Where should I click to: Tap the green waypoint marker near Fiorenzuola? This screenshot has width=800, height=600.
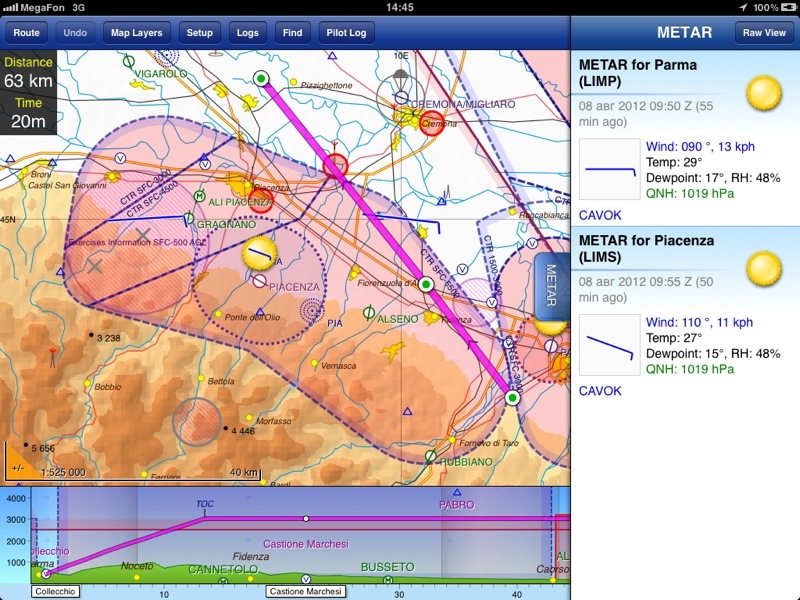click(426, 285)
